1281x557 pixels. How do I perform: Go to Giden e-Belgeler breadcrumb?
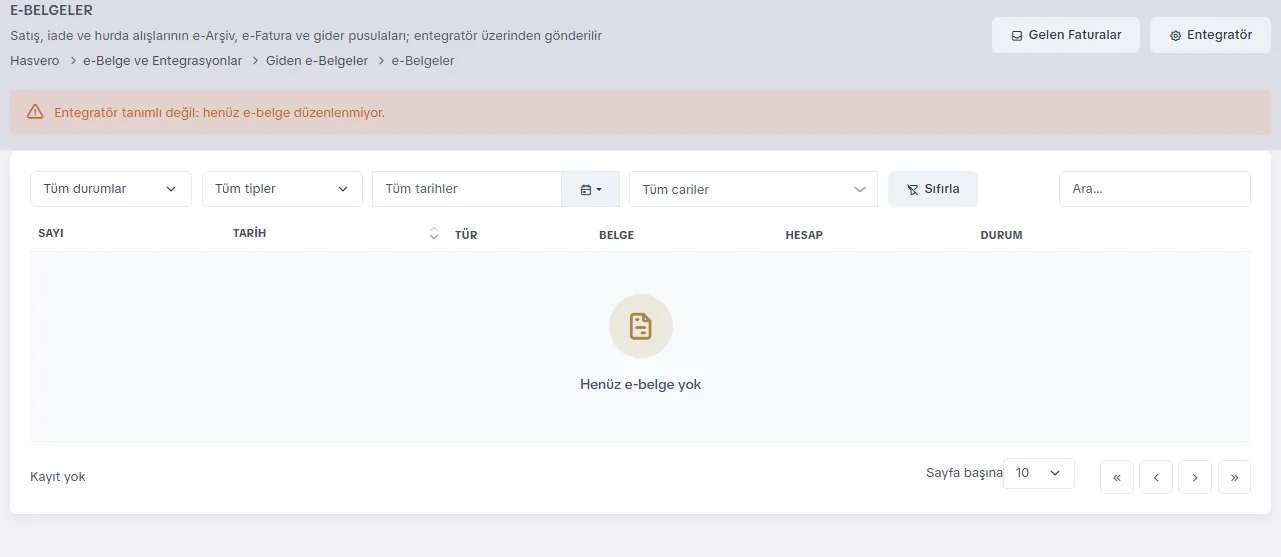(x=317, y=61)
